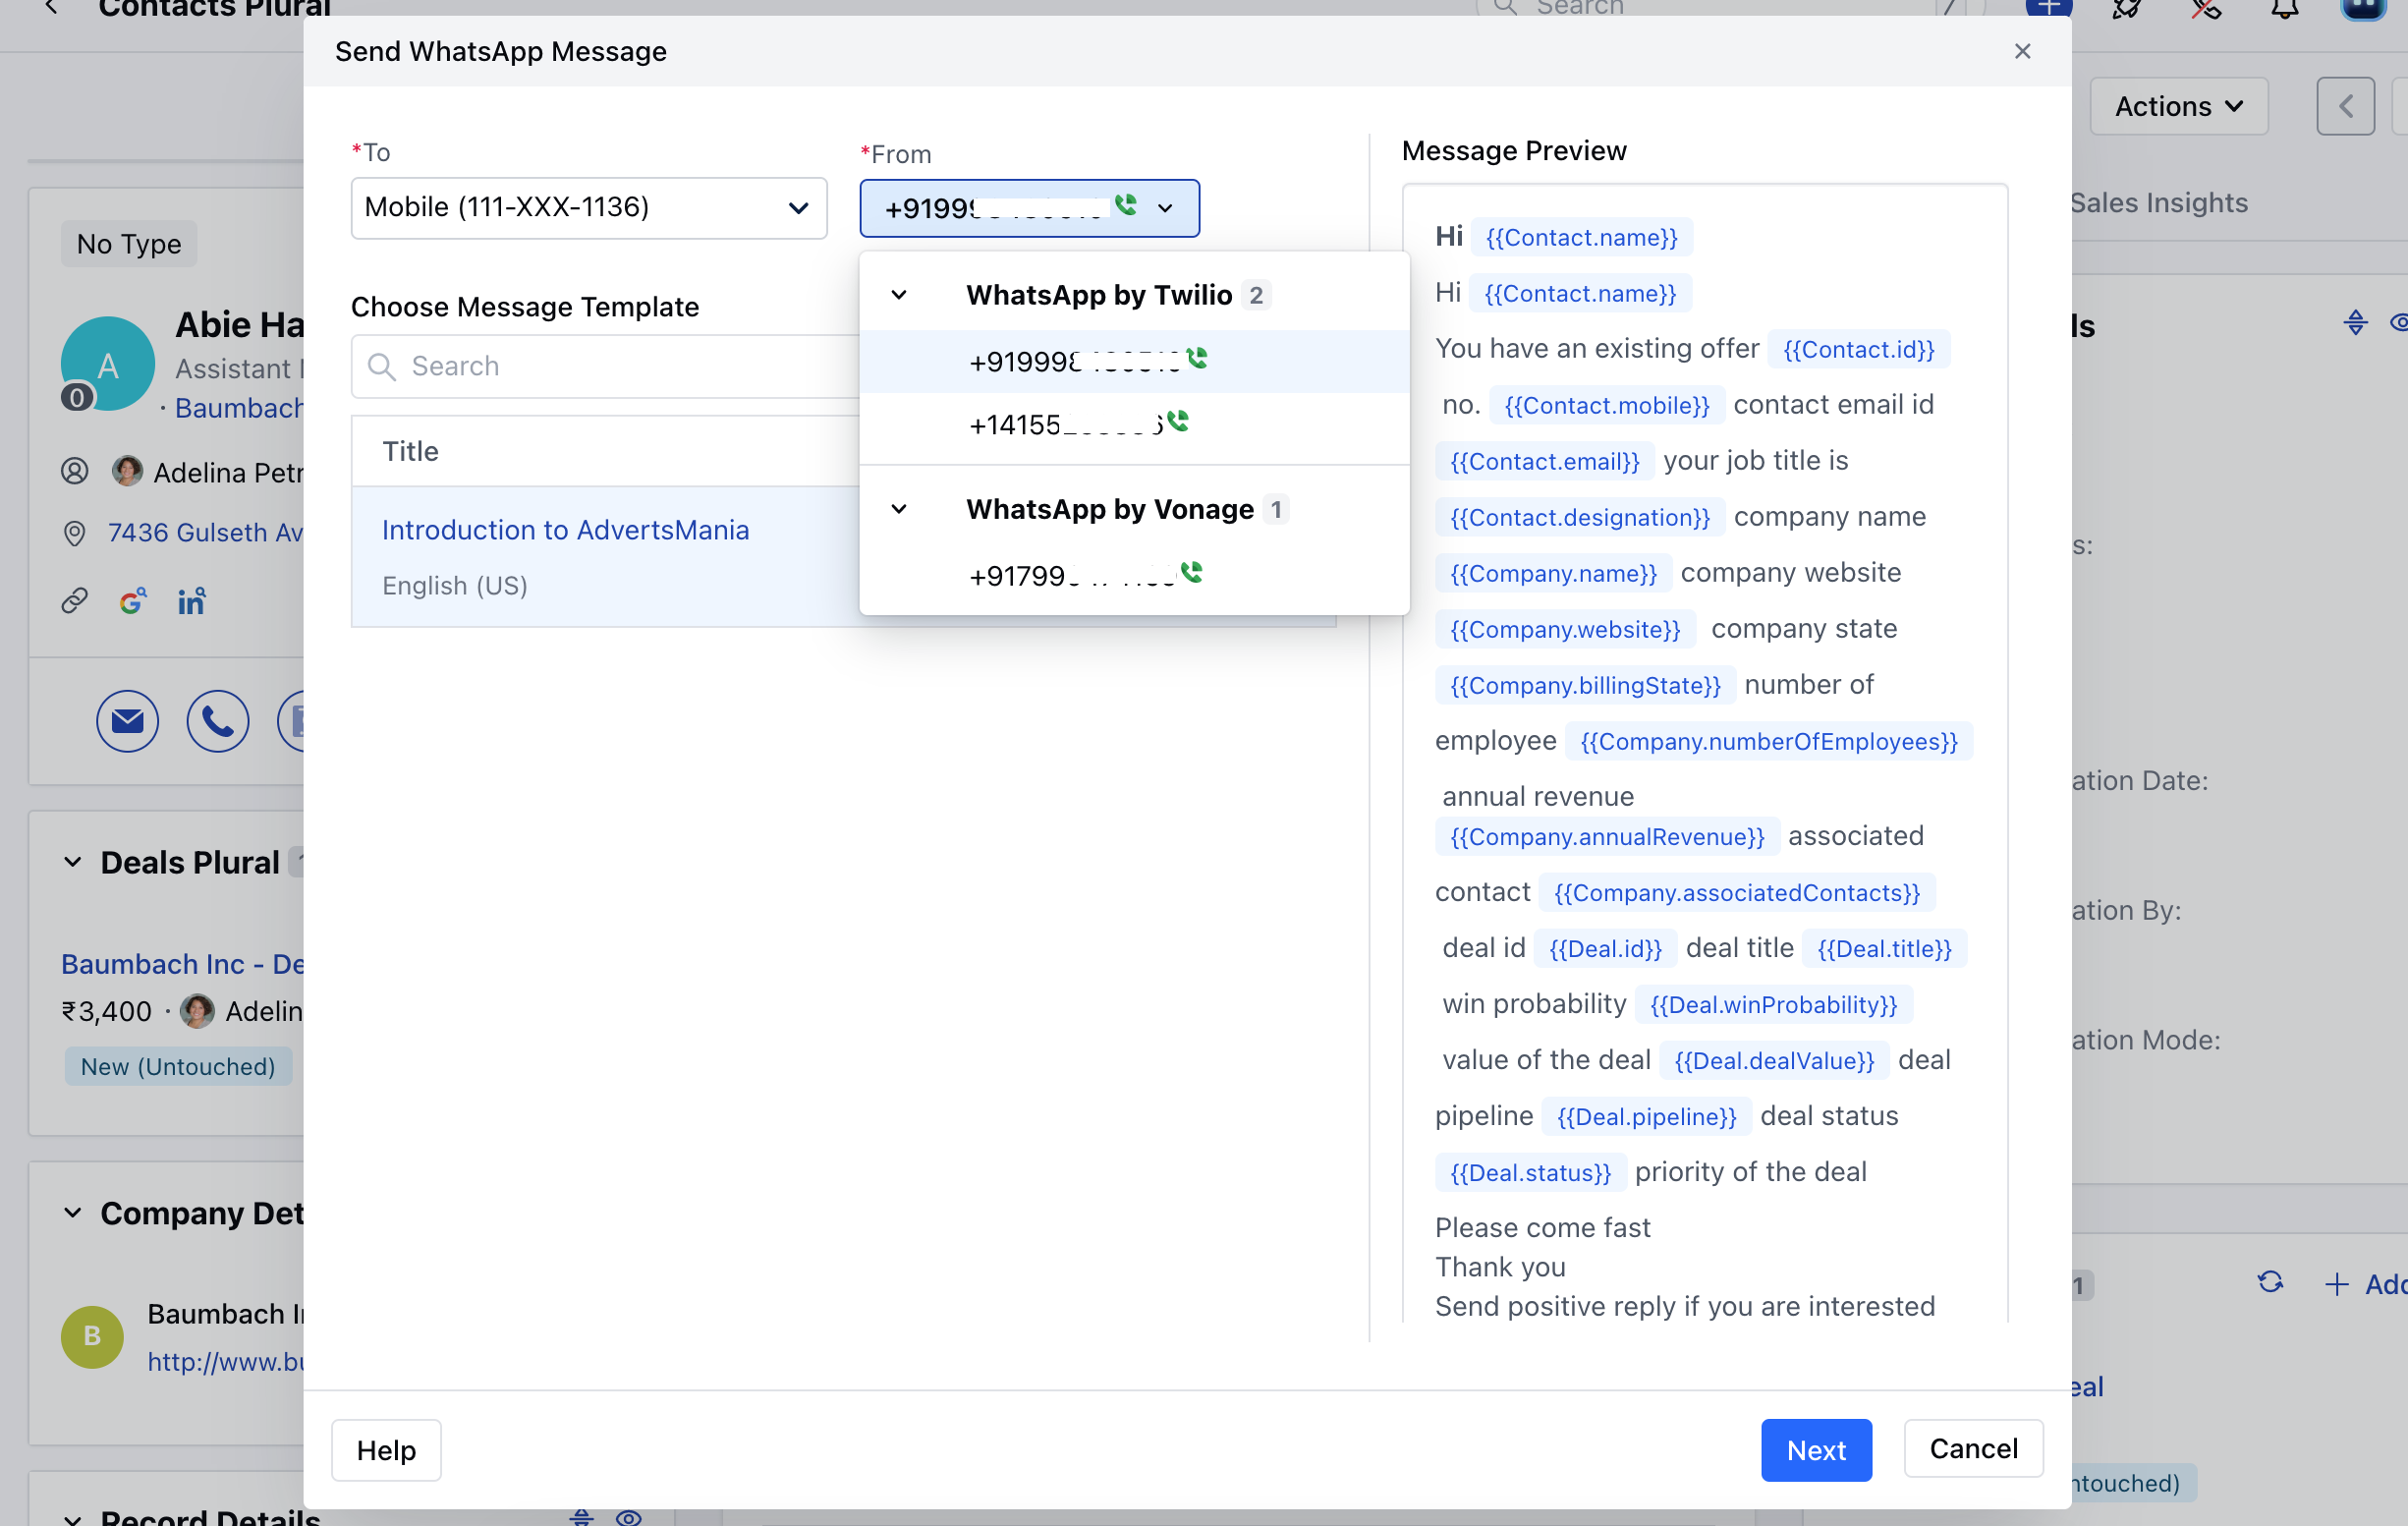Collapse the WhatsApp by Vonage group
This screenshot has width=2408, height=1526.
[899, 509]
